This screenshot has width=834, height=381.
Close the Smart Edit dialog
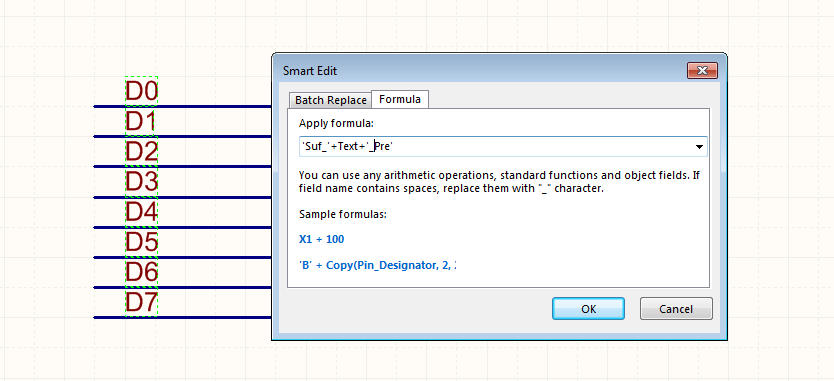point(702,71)
